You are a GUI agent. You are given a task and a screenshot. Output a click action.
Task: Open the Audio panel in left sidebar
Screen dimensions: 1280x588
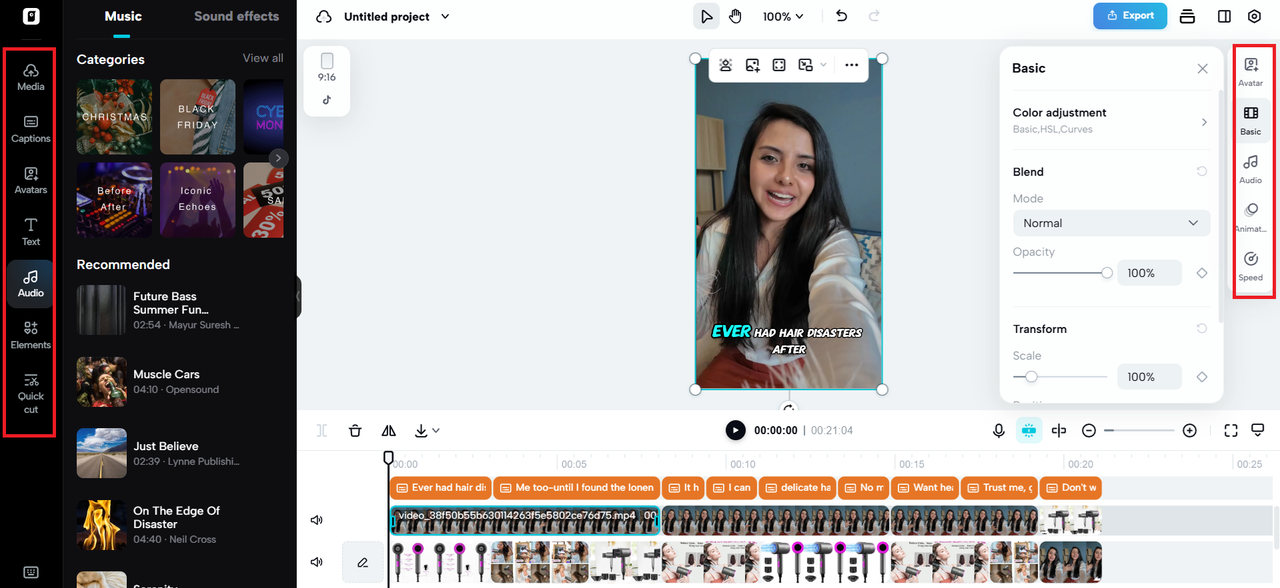pos(31,284)
